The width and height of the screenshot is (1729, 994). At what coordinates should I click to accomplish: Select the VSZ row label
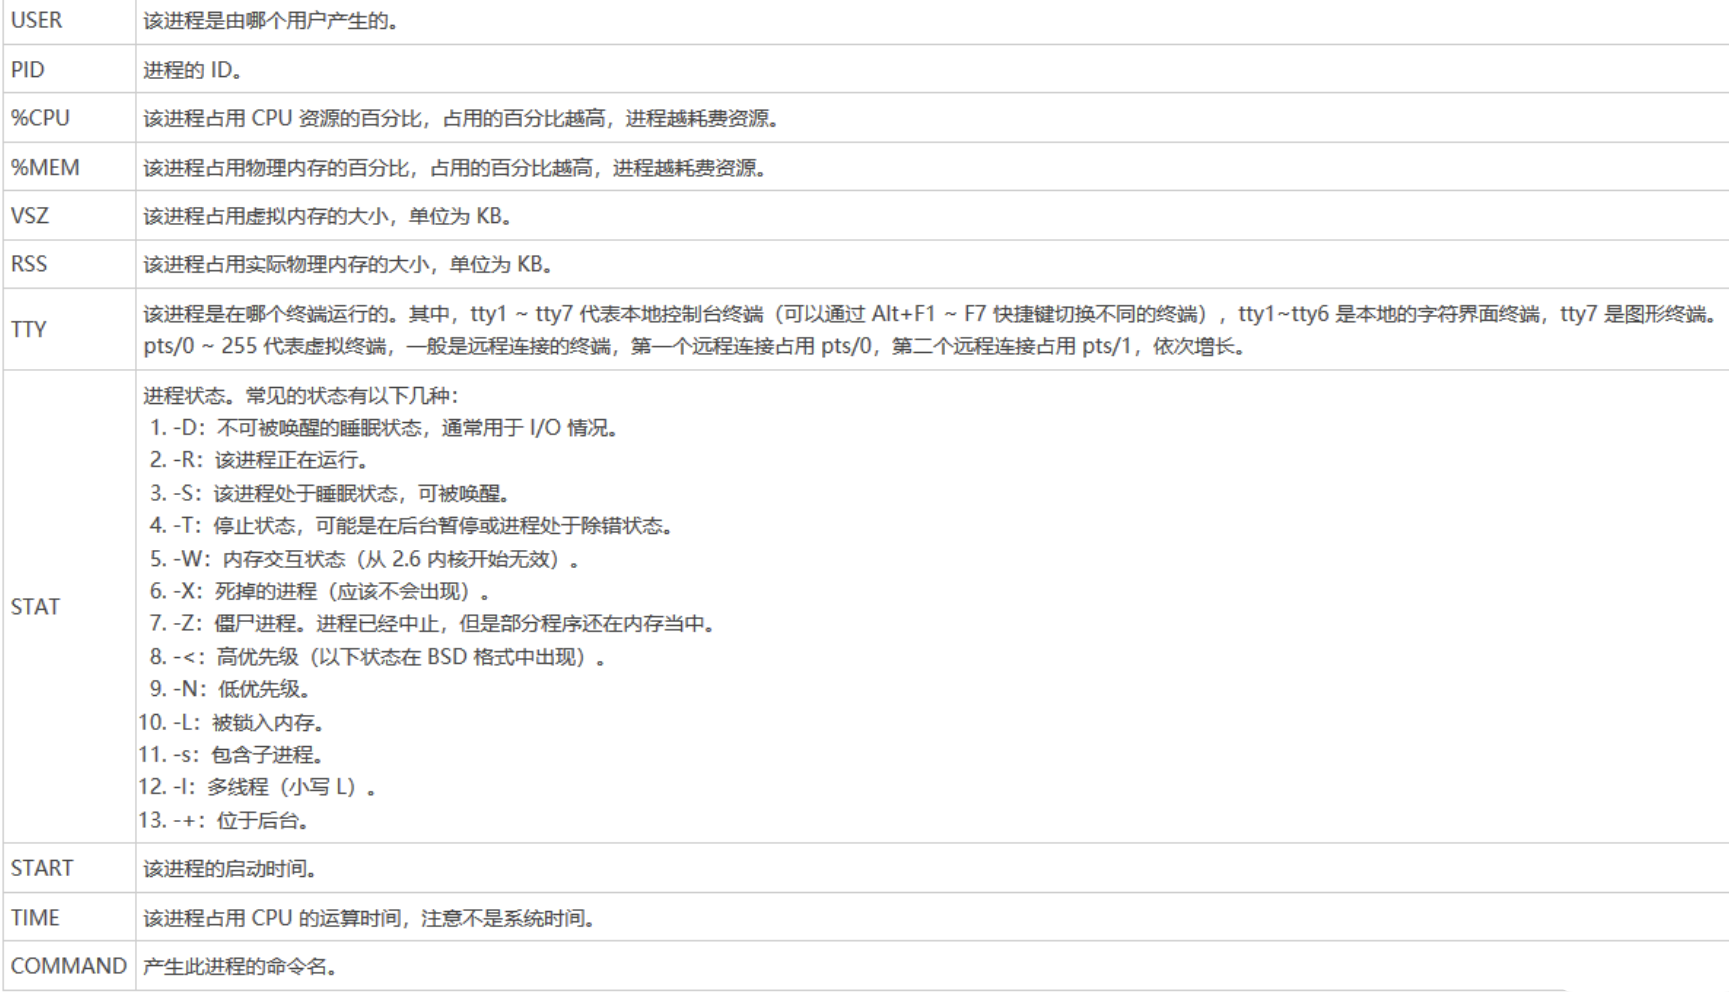click(x=30, y=216)
